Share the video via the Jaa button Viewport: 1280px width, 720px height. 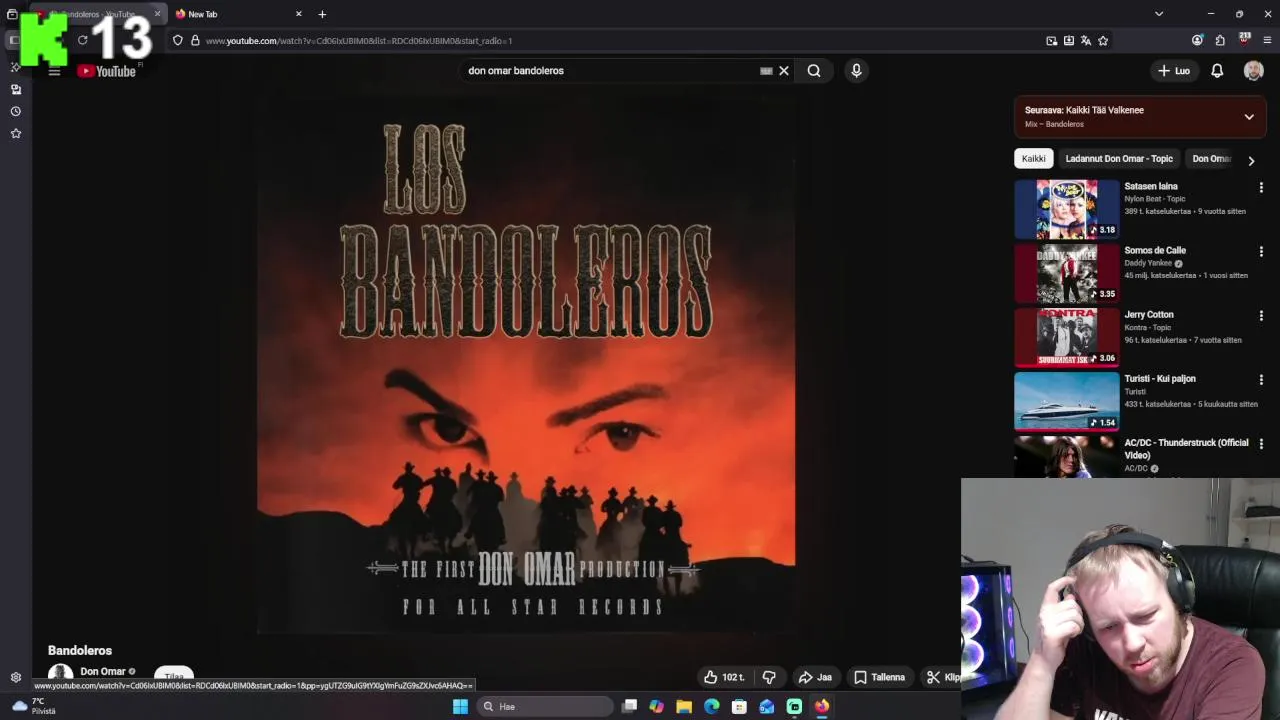point(815,677)
